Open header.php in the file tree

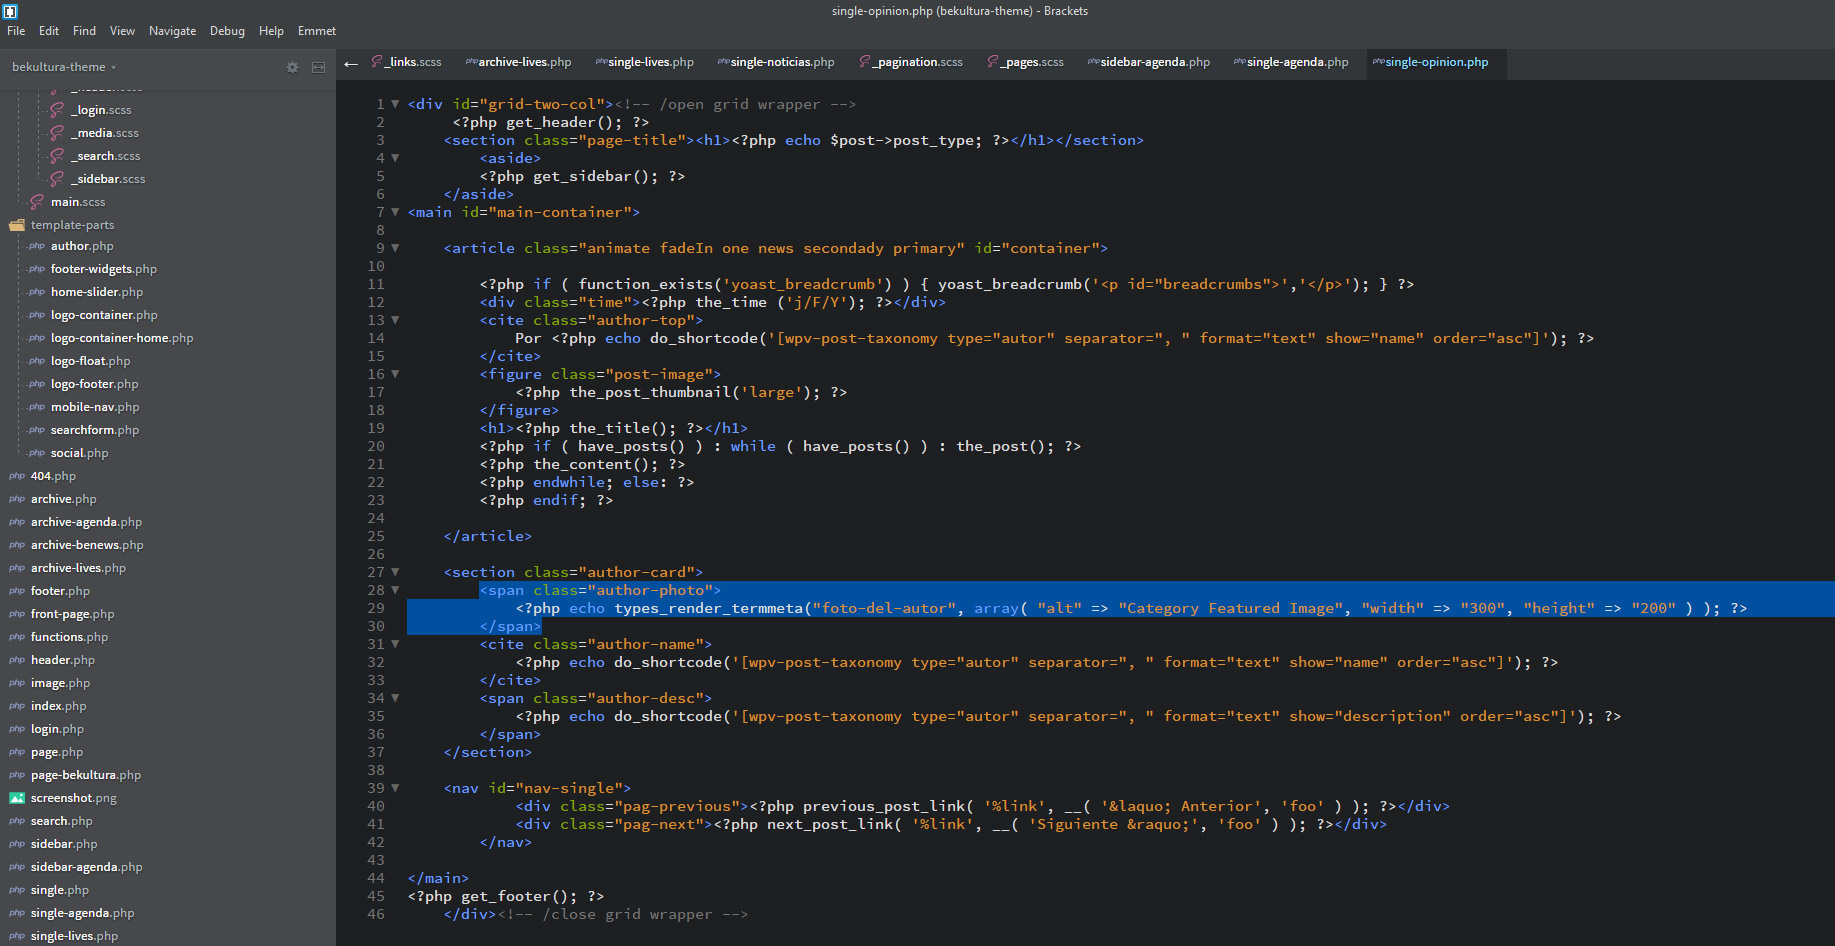63,660
